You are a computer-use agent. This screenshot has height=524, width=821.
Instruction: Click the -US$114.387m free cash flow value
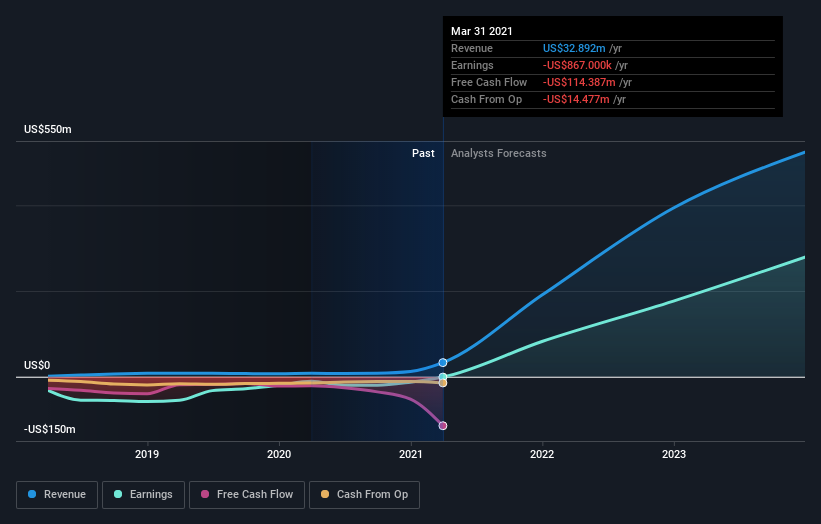(579, 82)
